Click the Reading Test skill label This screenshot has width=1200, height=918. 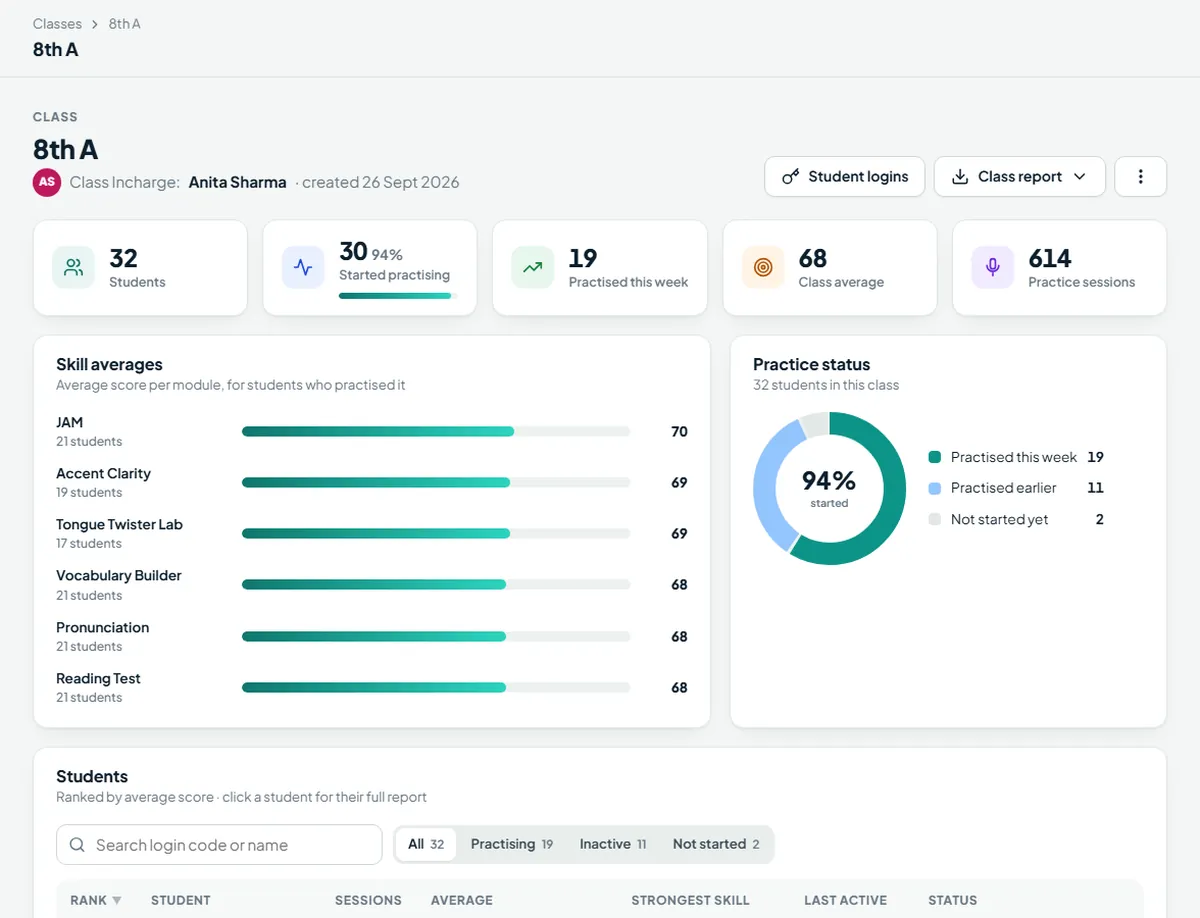pyautogui.click(x=98, y=679)
